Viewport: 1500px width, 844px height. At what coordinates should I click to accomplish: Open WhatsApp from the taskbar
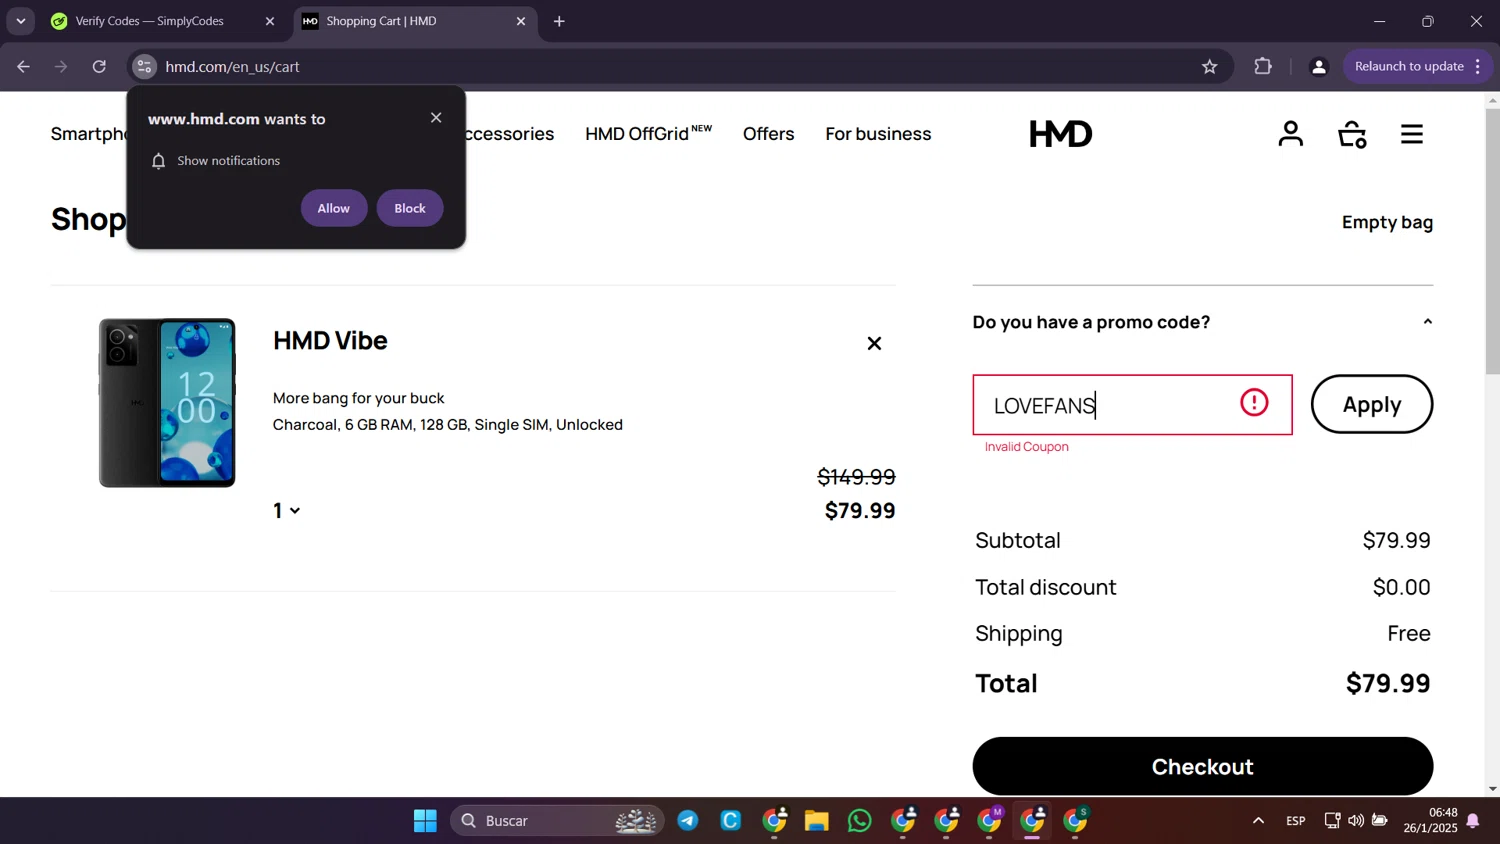pyautogui.click(x=859, y=821)
